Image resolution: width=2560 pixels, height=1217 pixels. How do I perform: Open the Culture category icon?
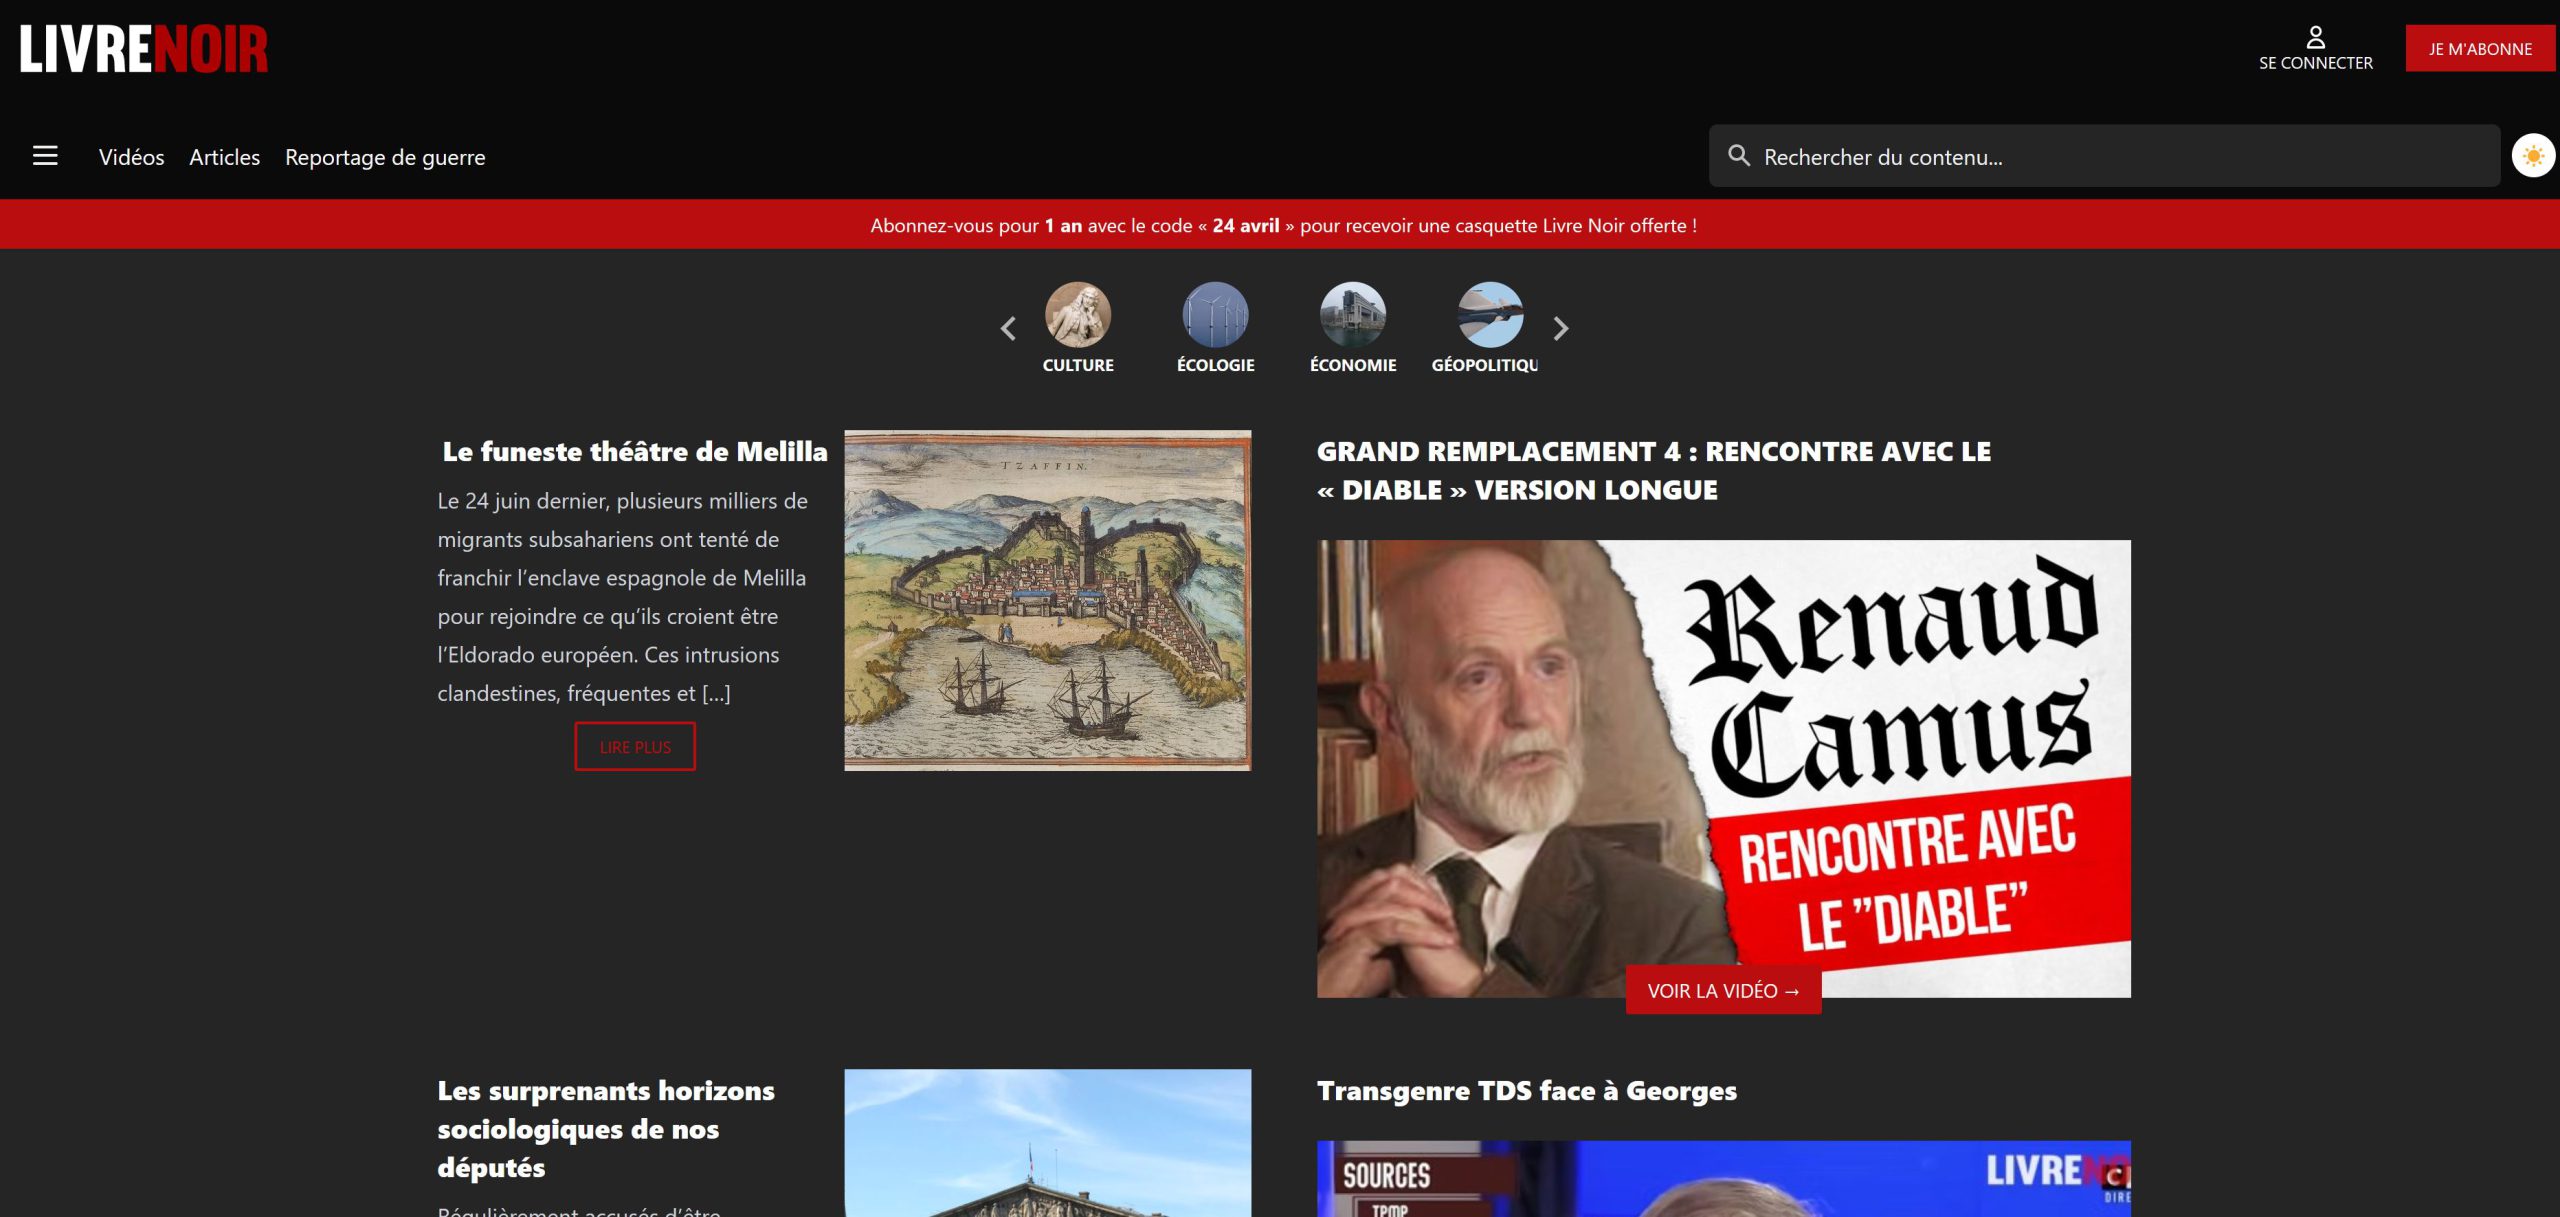coord(1078,314)
